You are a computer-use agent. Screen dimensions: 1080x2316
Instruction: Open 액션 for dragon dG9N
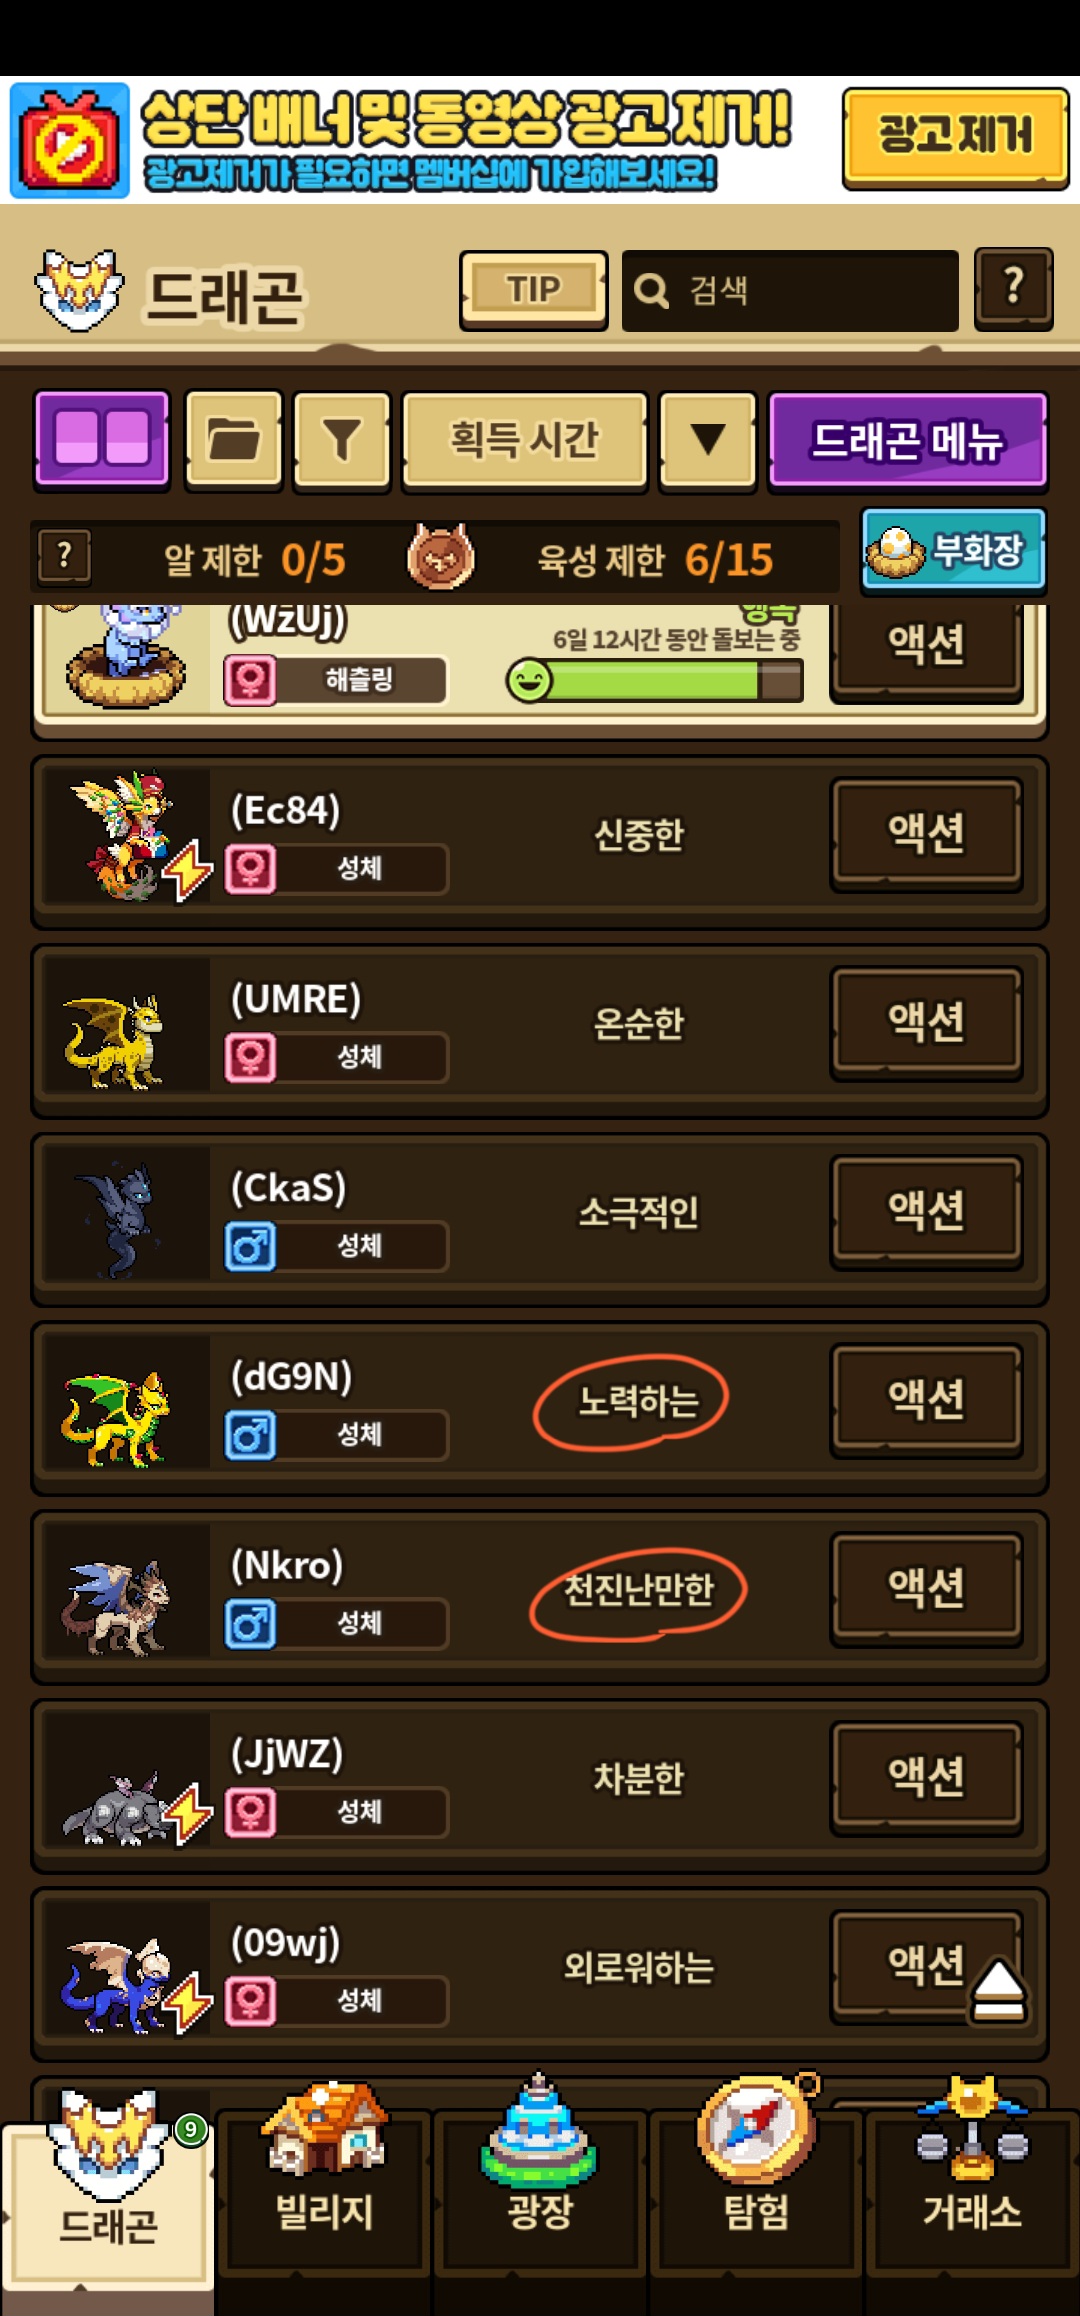927,1400
